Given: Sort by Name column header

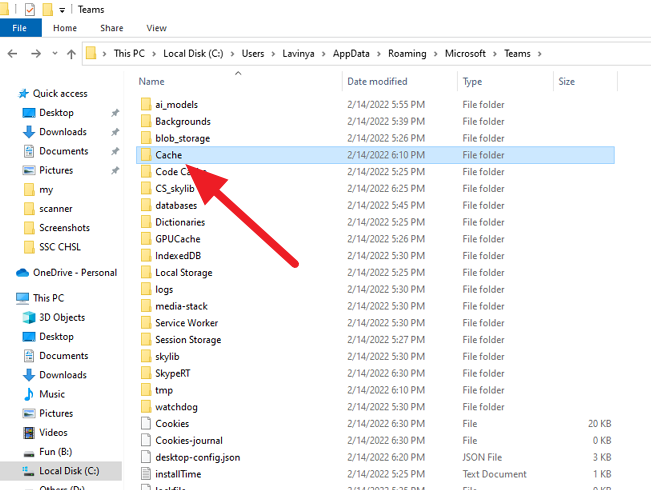Looking at the screenshot, I should pyautogui.click(x=151, y=81).
